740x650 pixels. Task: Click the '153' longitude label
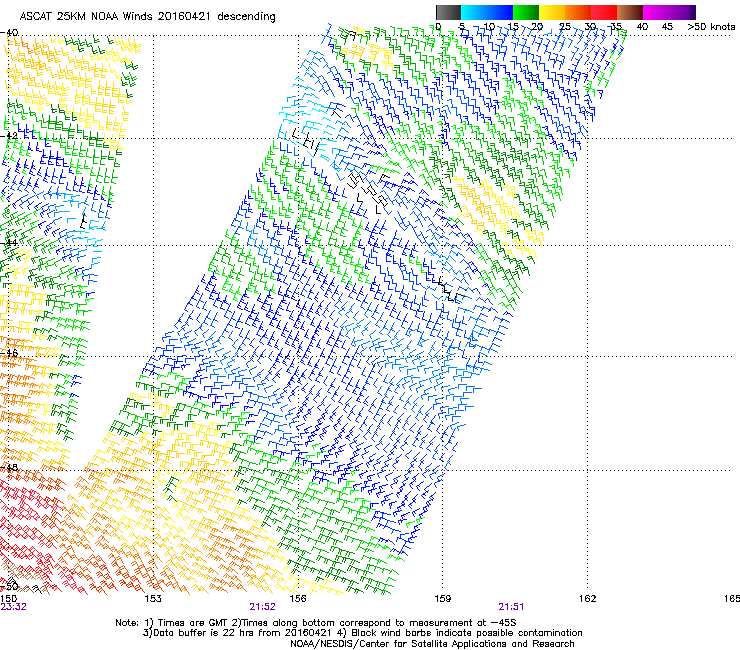coord(153,599)
